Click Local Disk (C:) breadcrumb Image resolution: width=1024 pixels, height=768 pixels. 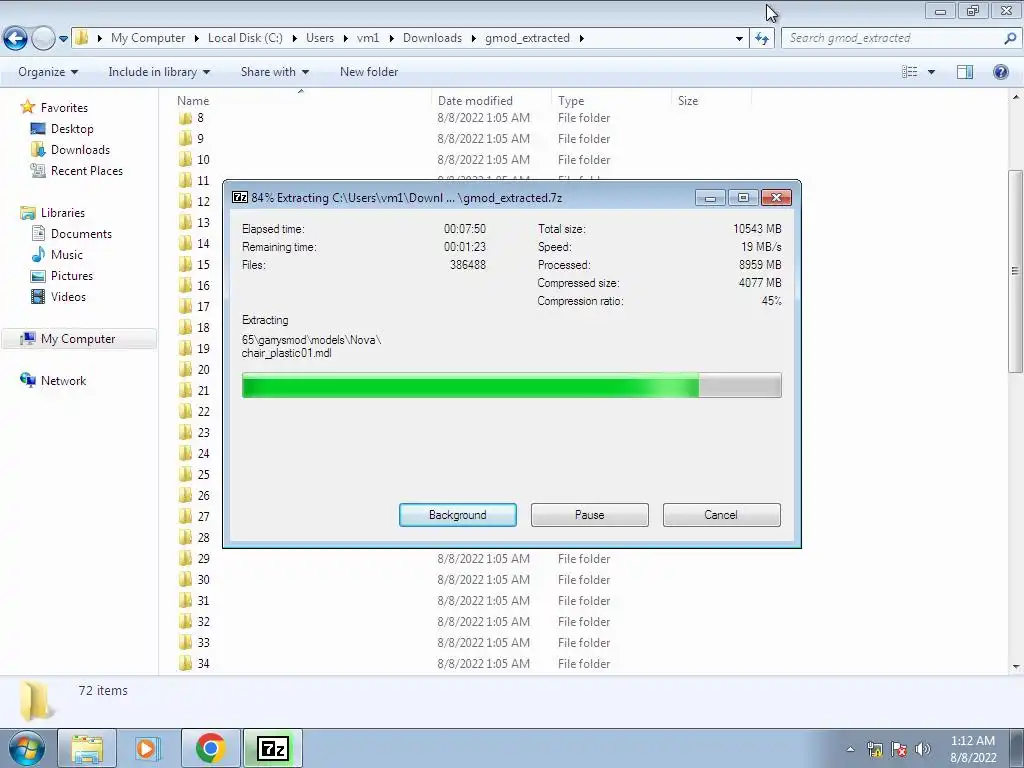click(245, 38)
